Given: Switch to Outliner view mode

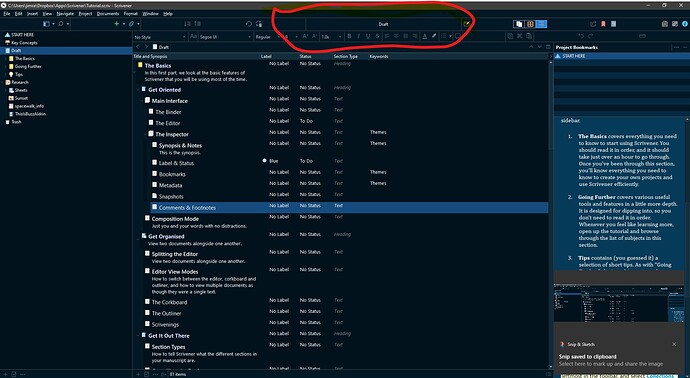Looking at the screenshot, I should point(541,24).
